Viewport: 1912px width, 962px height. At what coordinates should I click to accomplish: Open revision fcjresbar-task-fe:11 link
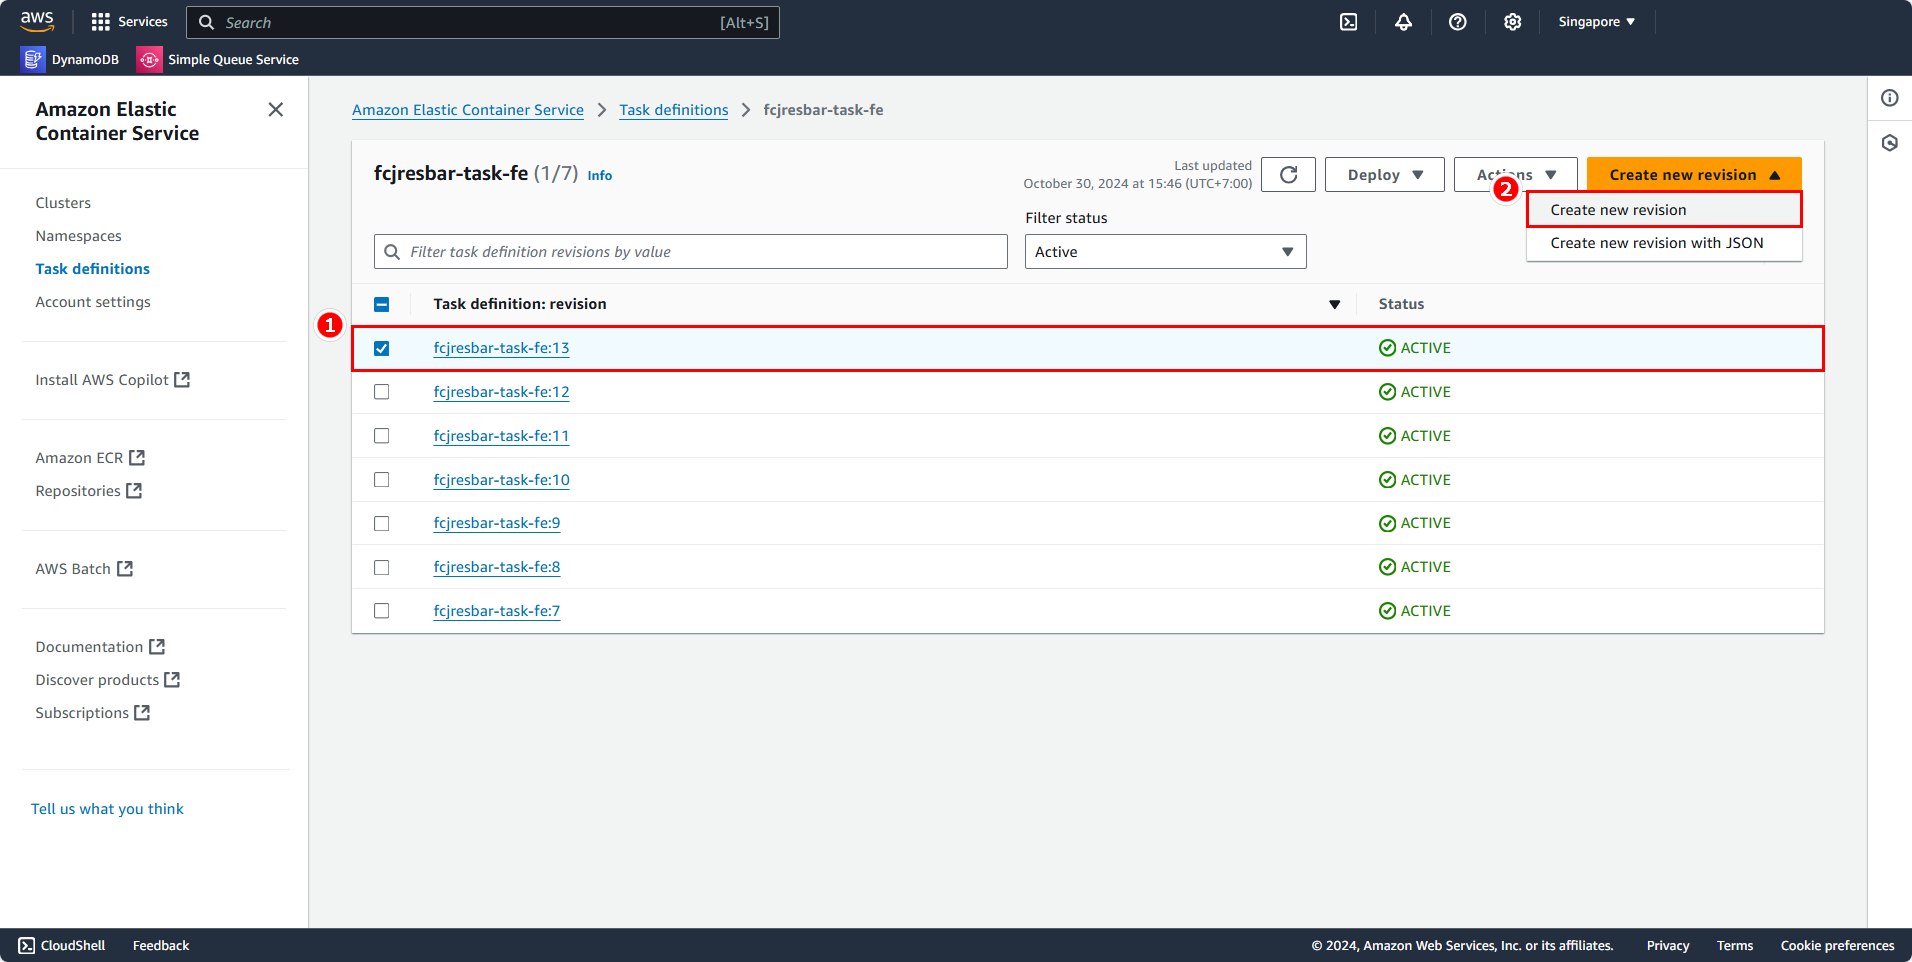(501, 436)
